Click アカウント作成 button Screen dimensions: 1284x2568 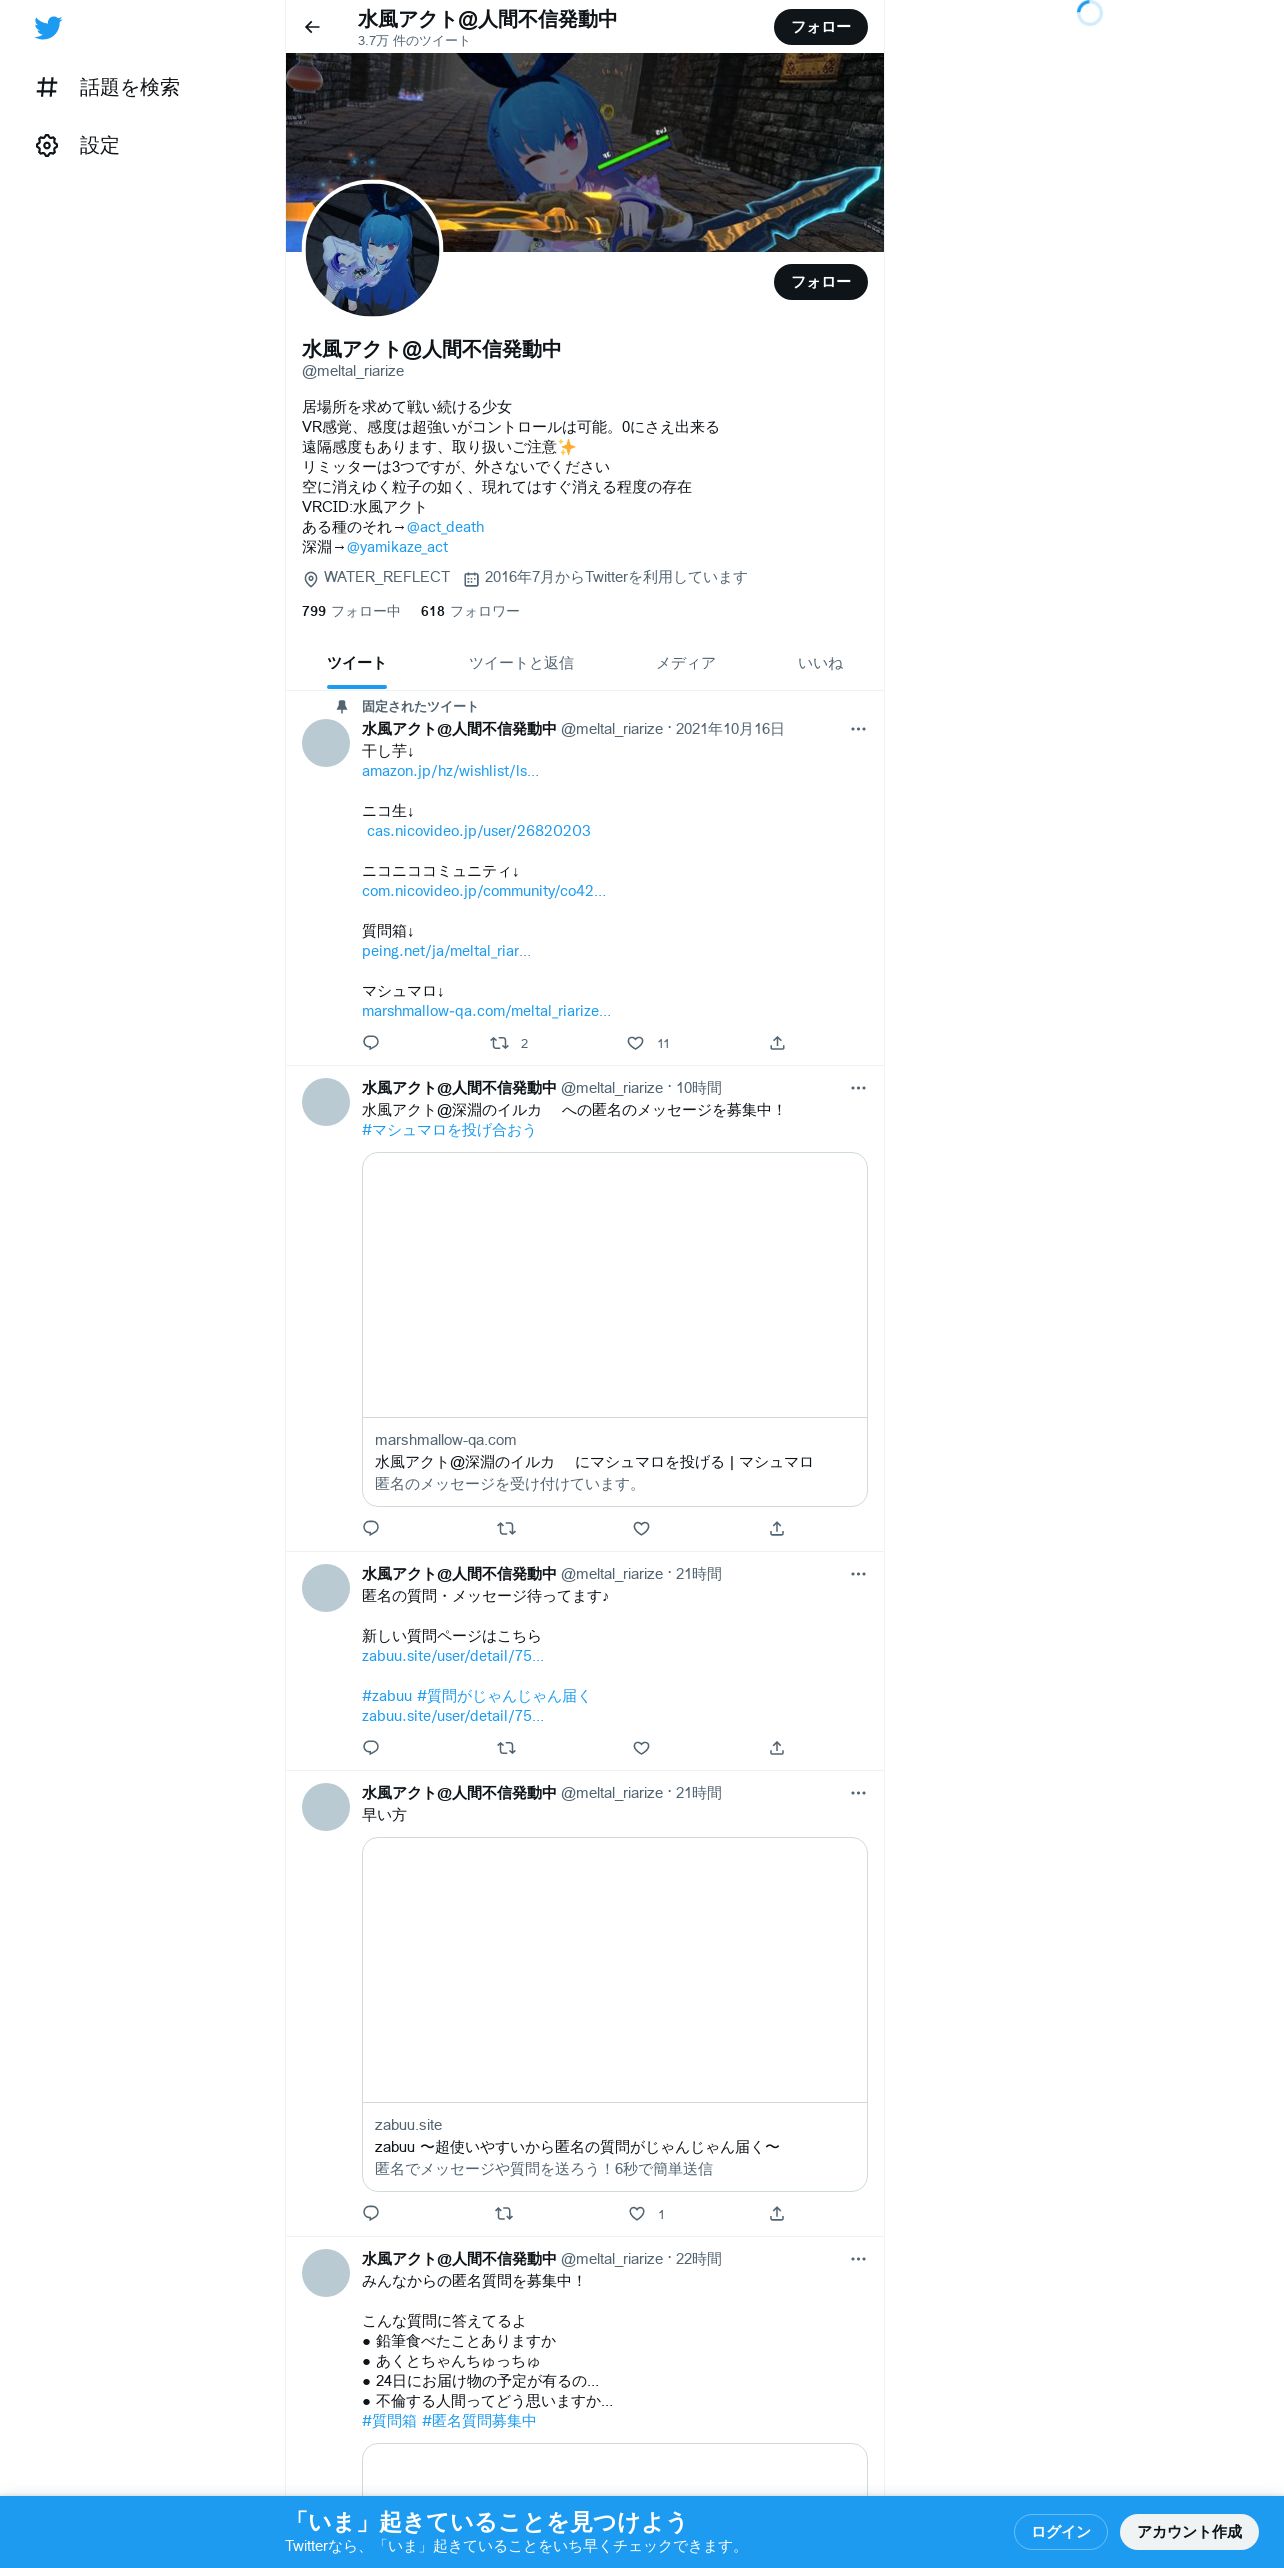coord(1189,2532)
